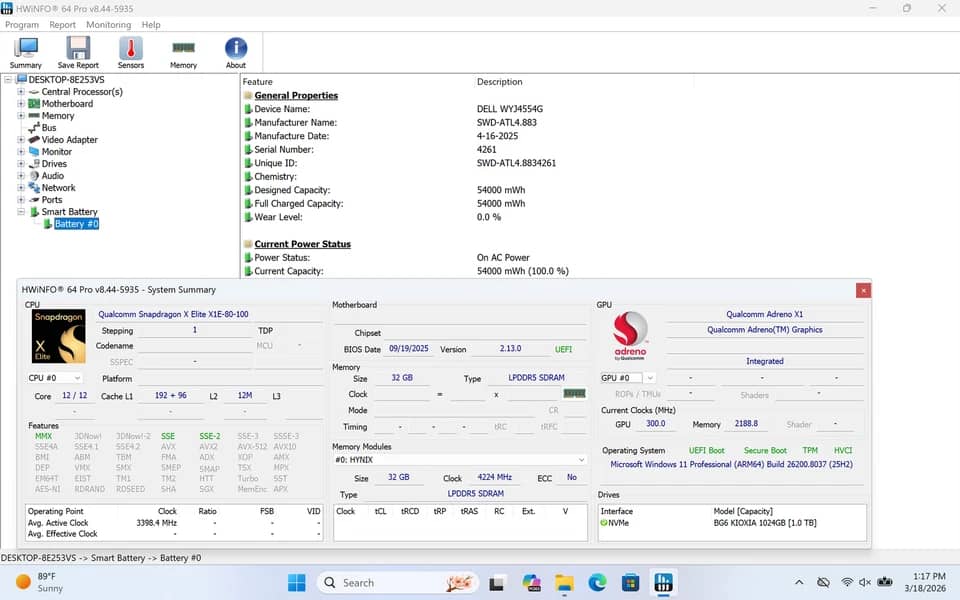The width and height of the screenshot is (960, 600).
Task: Expand the Central Processor(s) tree node
Action: coord(21,92)
